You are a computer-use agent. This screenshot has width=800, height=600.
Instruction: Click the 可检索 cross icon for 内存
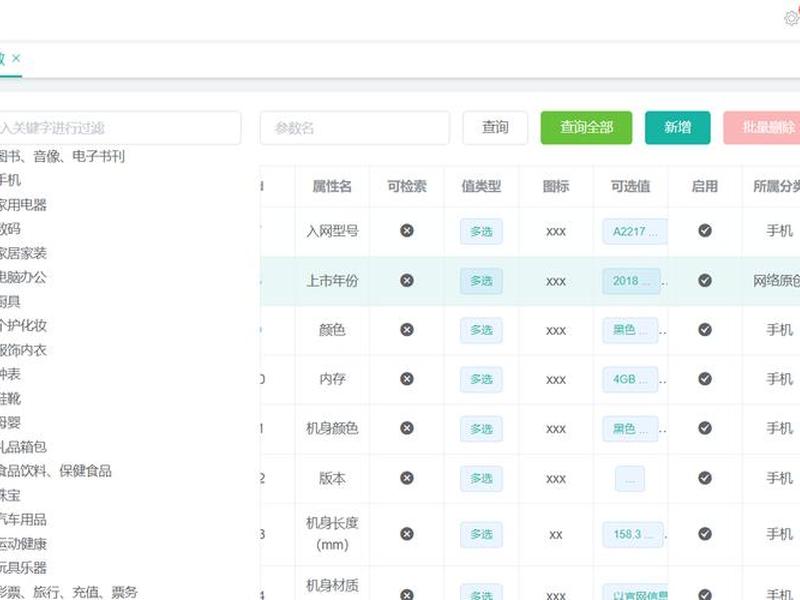[407, 379]
